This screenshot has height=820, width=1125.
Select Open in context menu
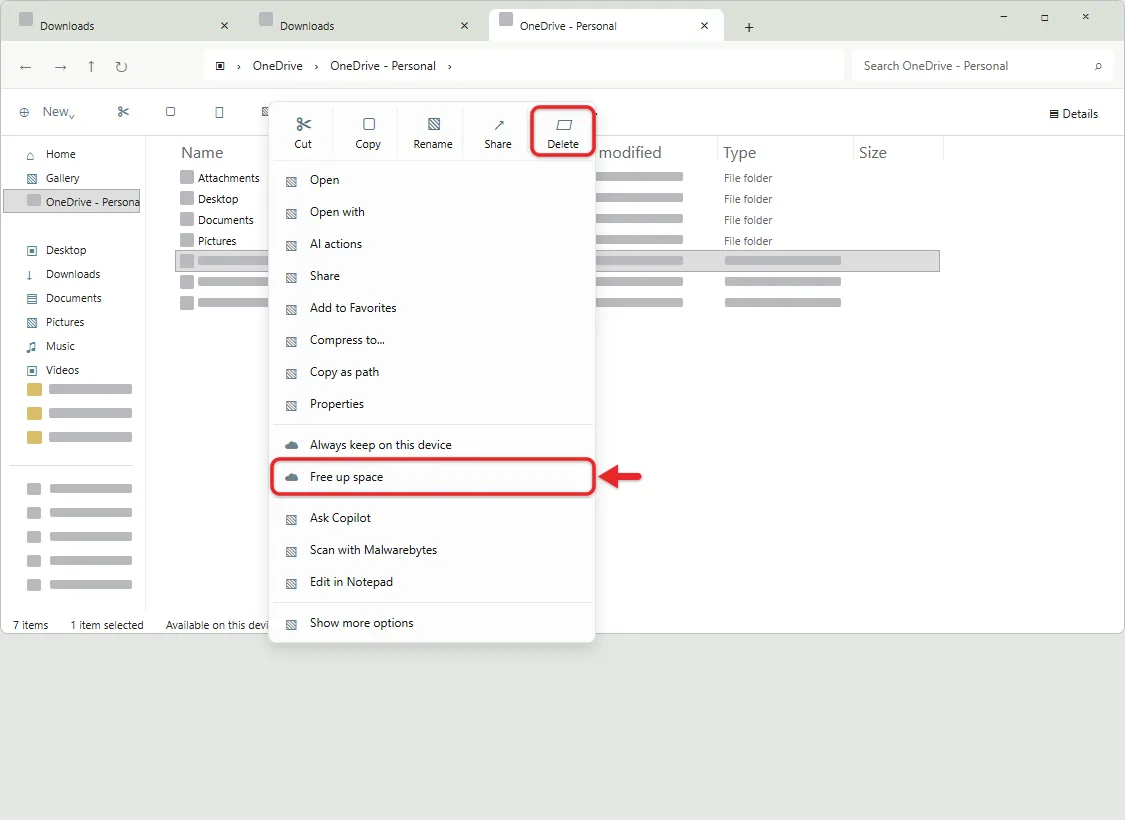click(433, 180)
